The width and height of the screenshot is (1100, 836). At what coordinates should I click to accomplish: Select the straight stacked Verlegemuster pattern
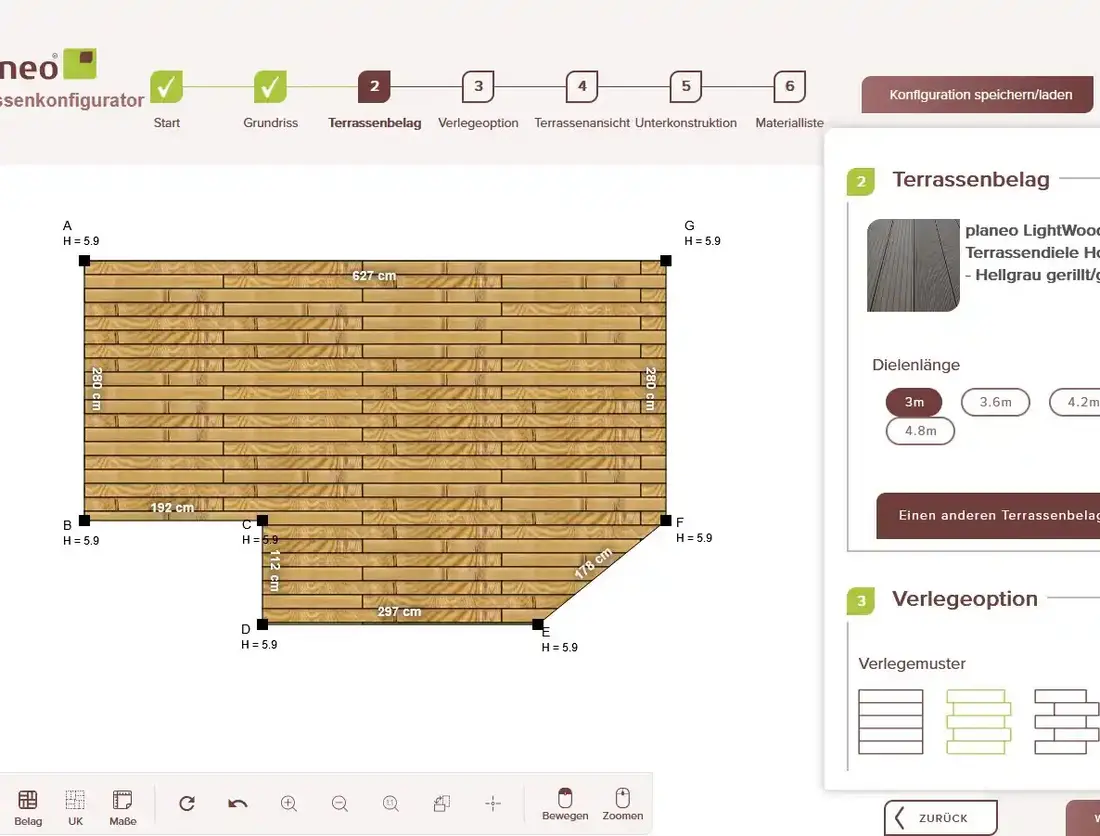[x=890, y=721]
